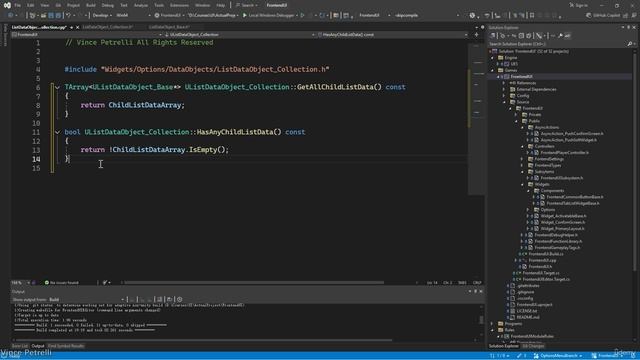Click the include path string on line 4

pos(215,69)
